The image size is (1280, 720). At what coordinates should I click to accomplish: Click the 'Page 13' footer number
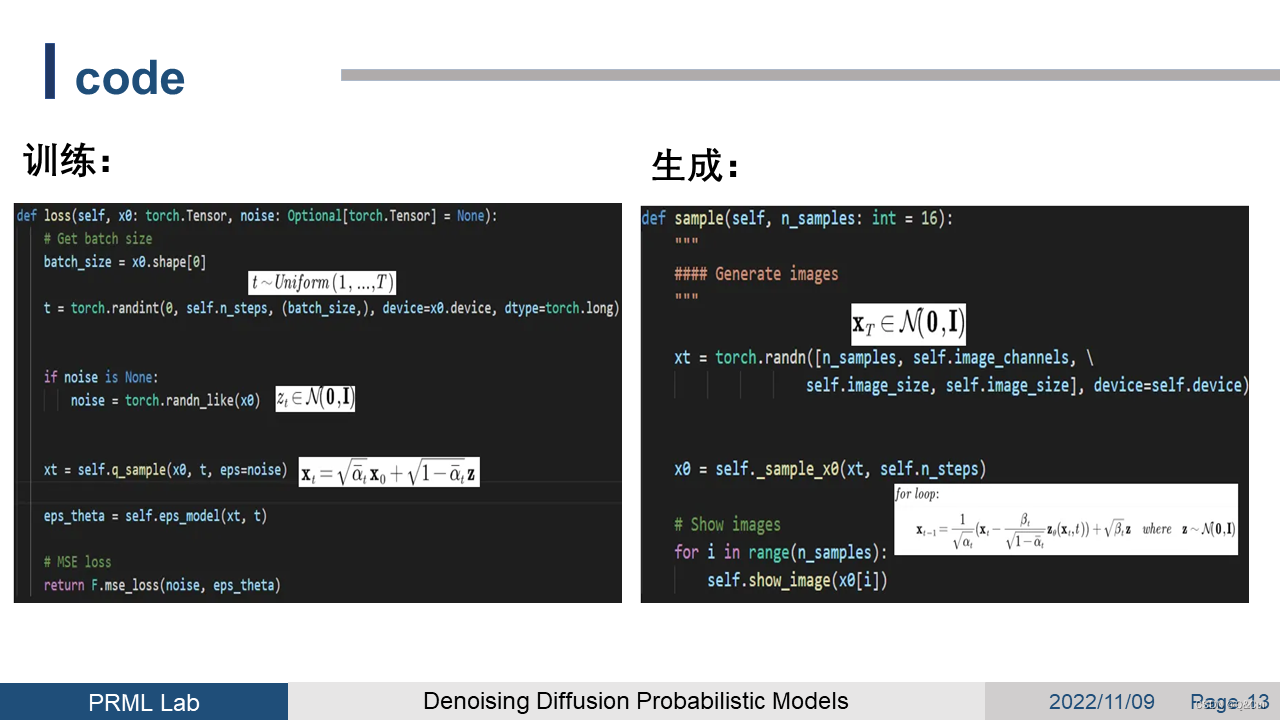pyautogui.click(x=1230, y=702)
